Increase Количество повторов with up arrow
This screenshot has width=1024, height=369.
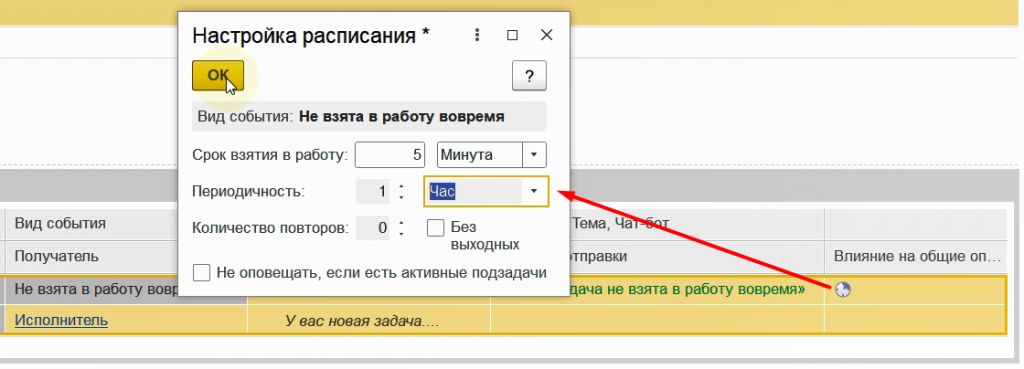click(x=401, y=223)
